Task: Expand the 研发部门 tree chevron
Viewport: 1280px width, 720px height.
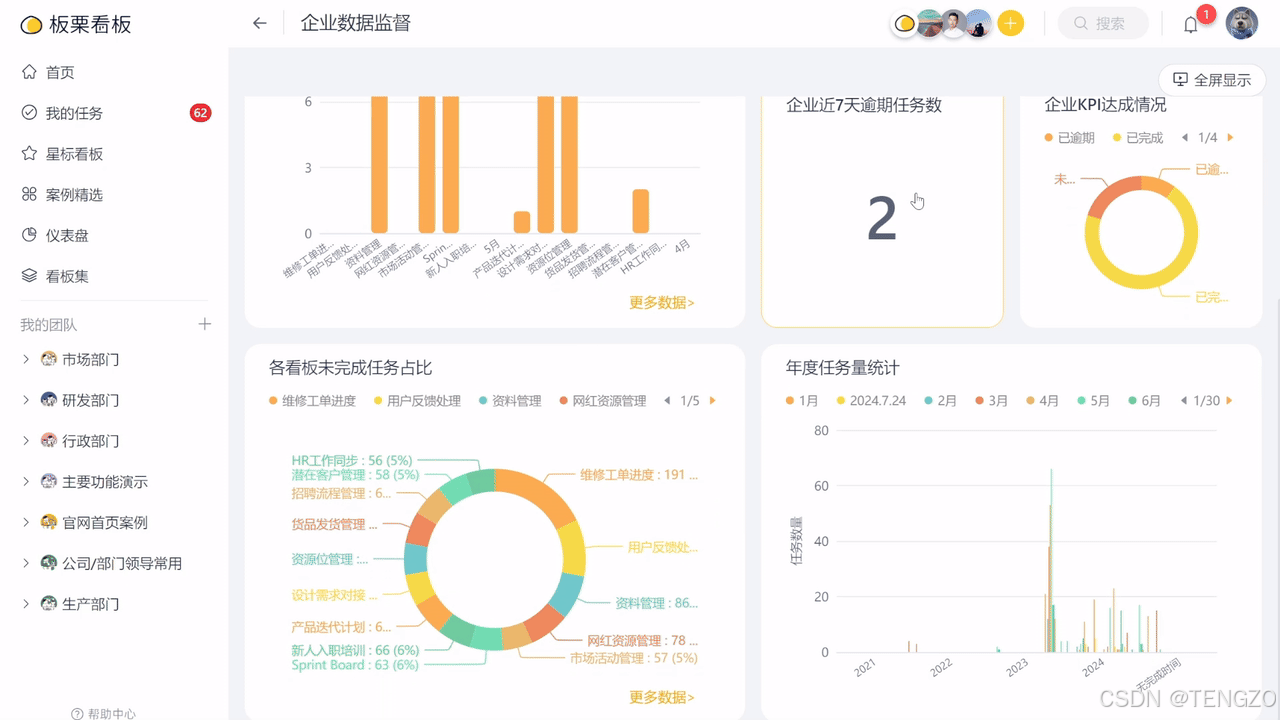Action: [x=26, y=400]
